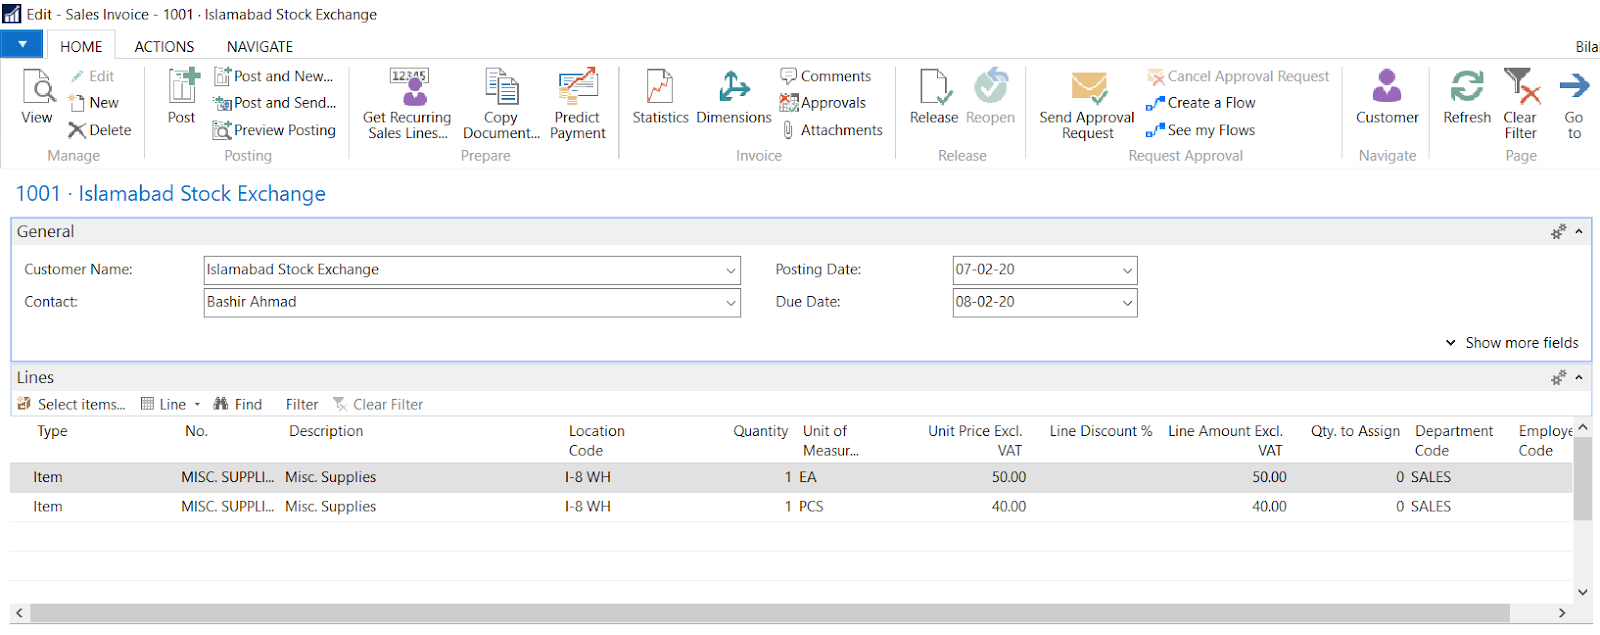This screenshot has height=635, width=1600.
Task: Click the View icon in Manage group
Action: point(38,87)
